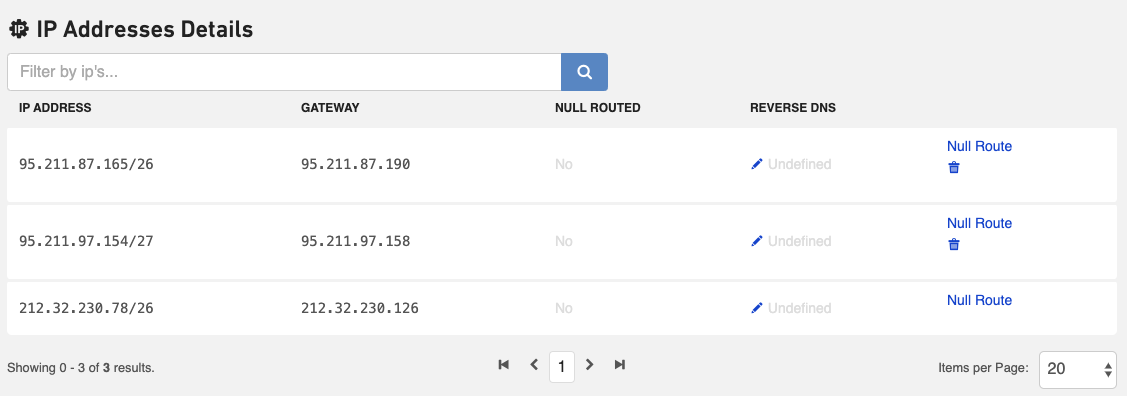Delete IP 95.211.97.154/27 with trash icon
Viewport: 1127px width, 396px height.
[954, 244]
